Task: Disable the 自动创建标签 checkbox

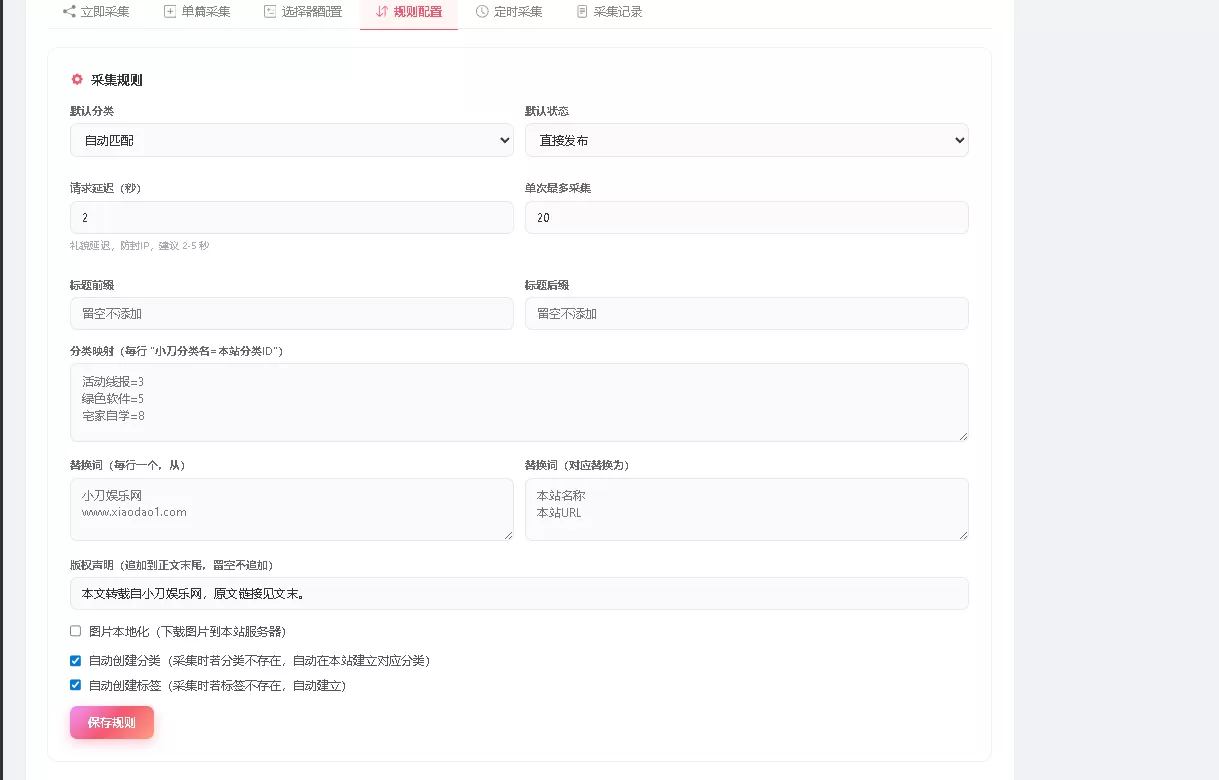Action: [x=75, y=684]
